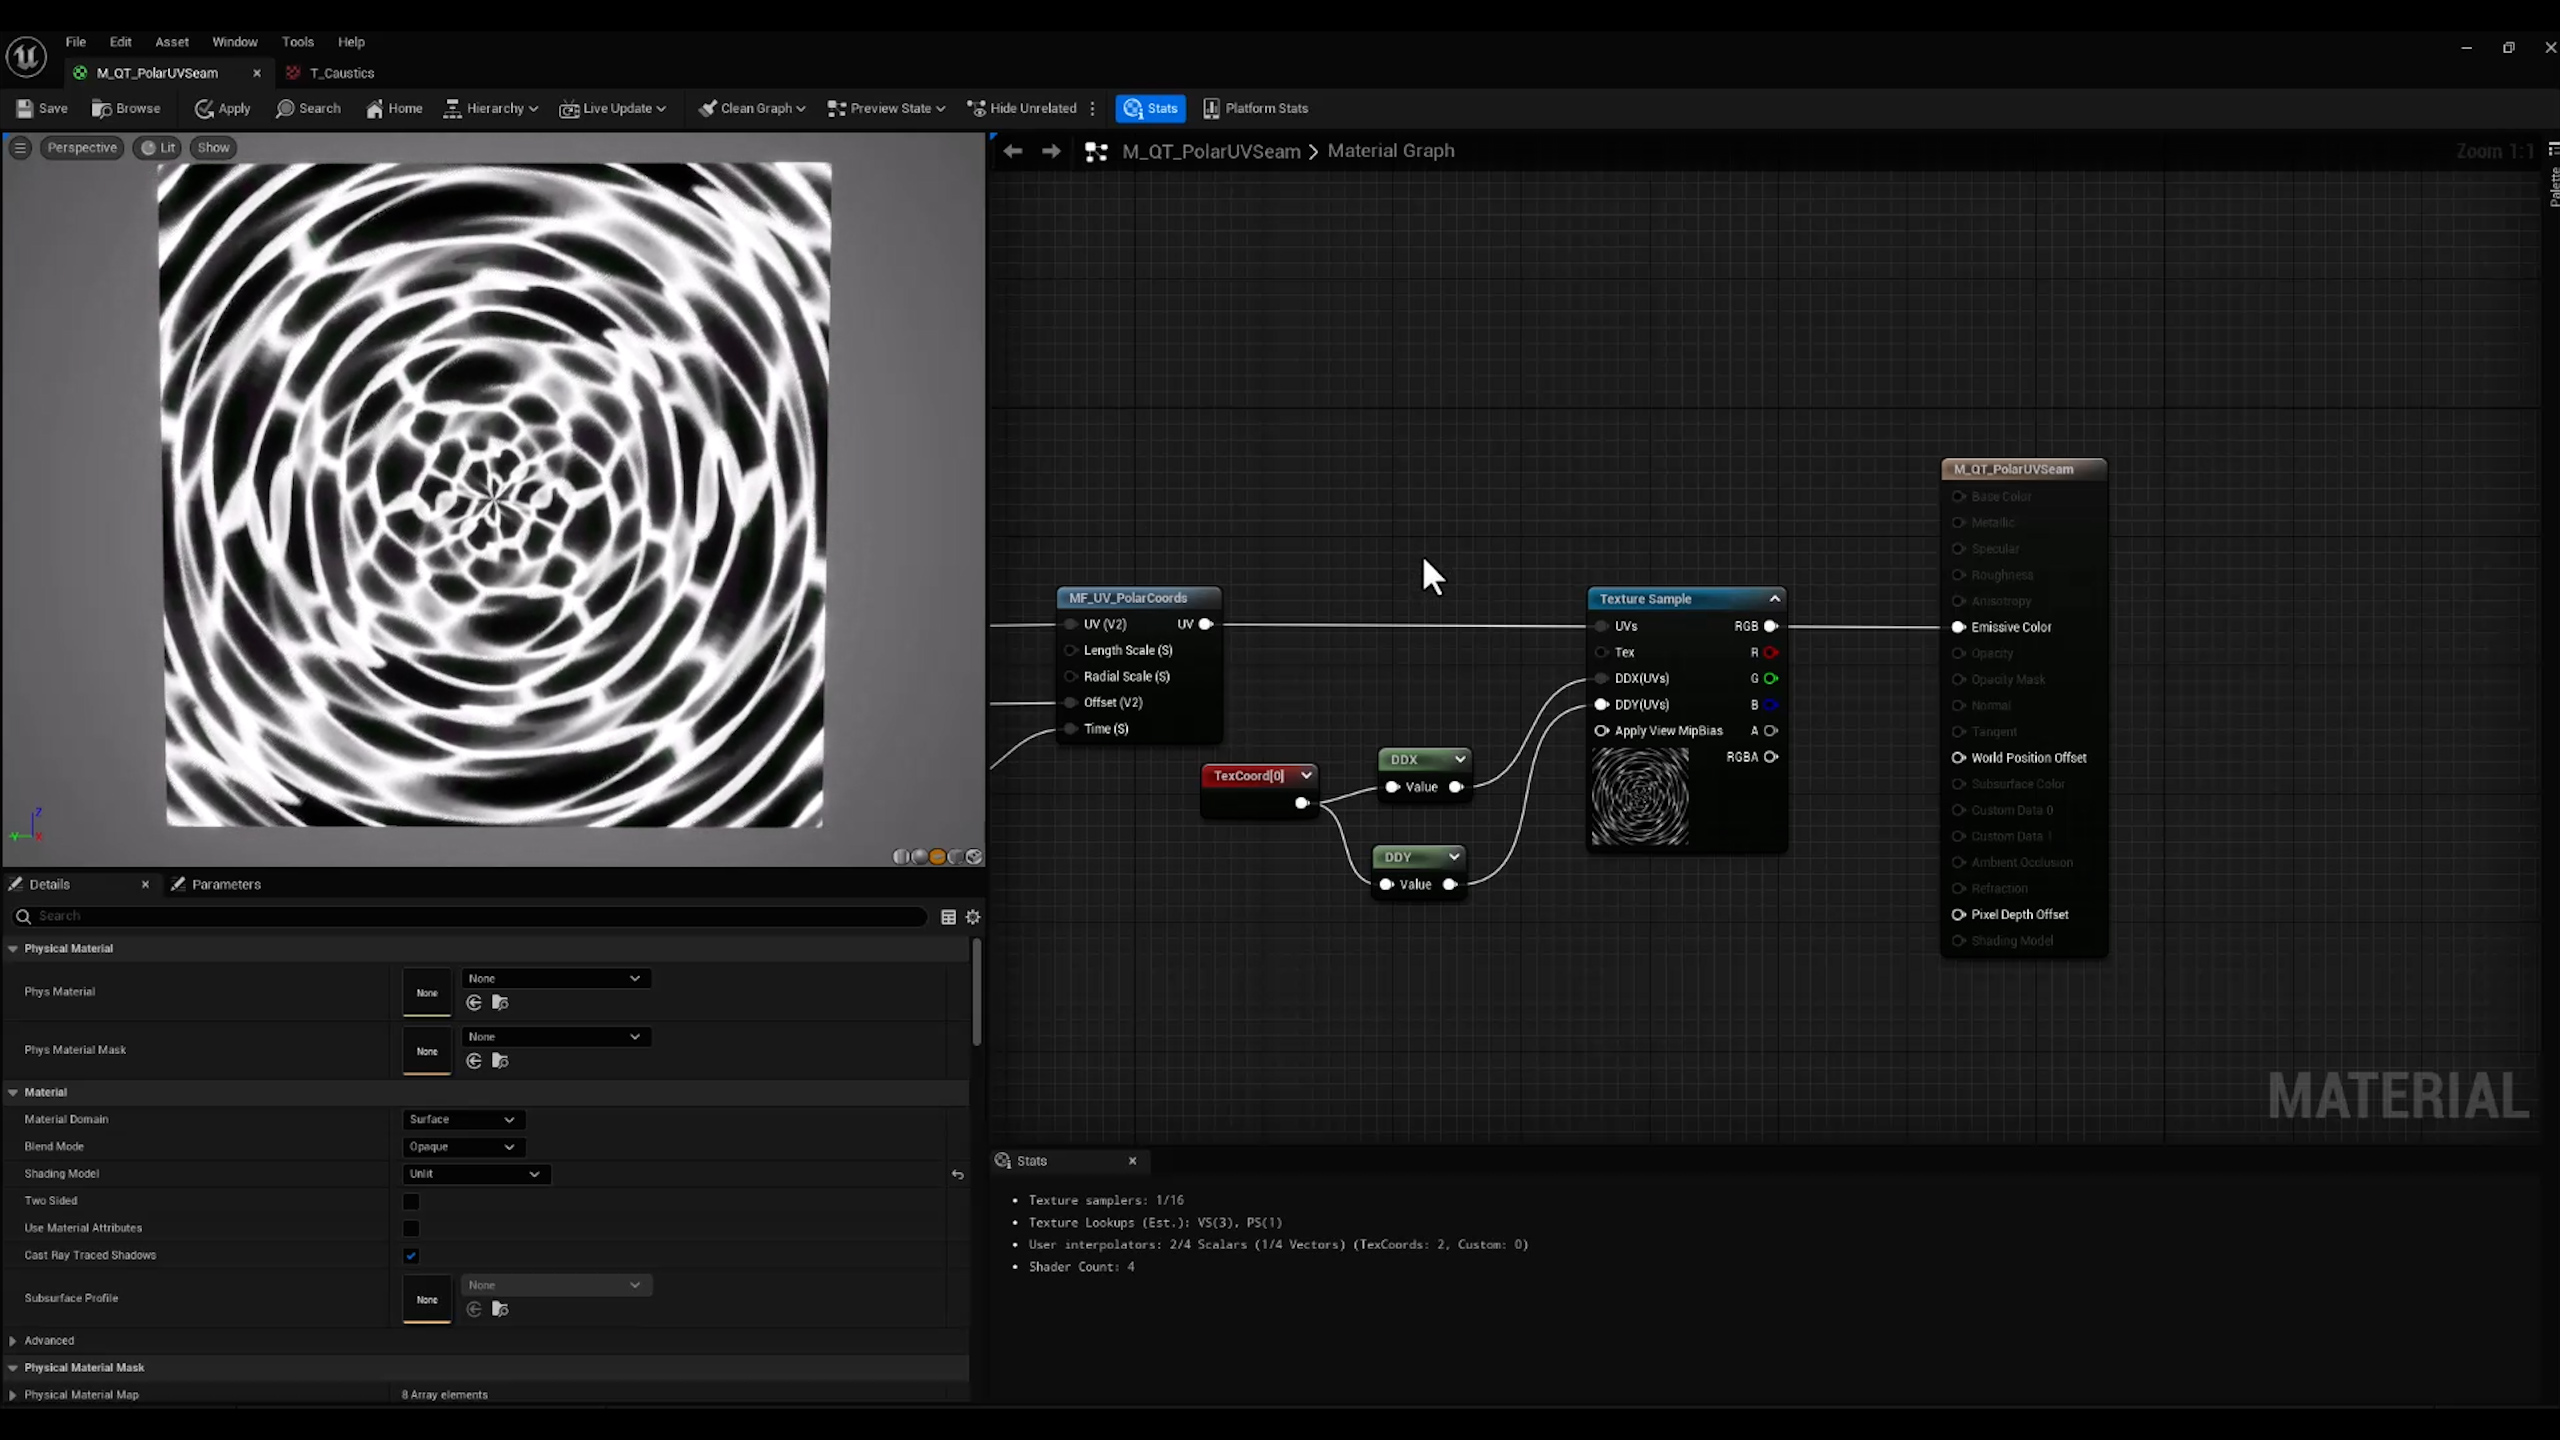Enable the Two Sided checkbox

tap(411, 1201)
